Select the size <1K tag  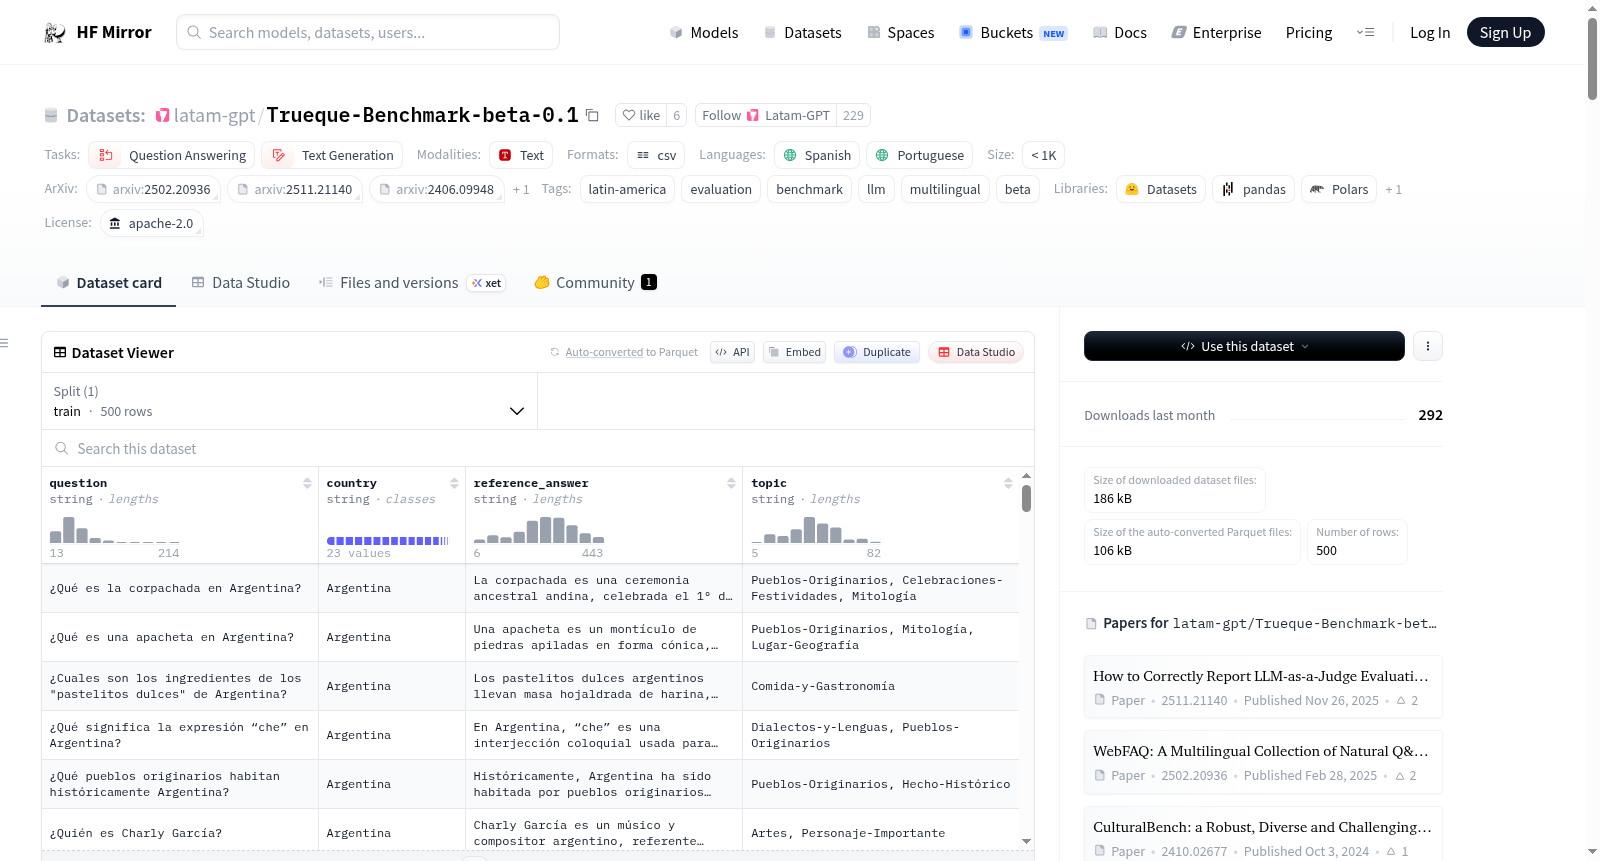(x=1044, y=155)
